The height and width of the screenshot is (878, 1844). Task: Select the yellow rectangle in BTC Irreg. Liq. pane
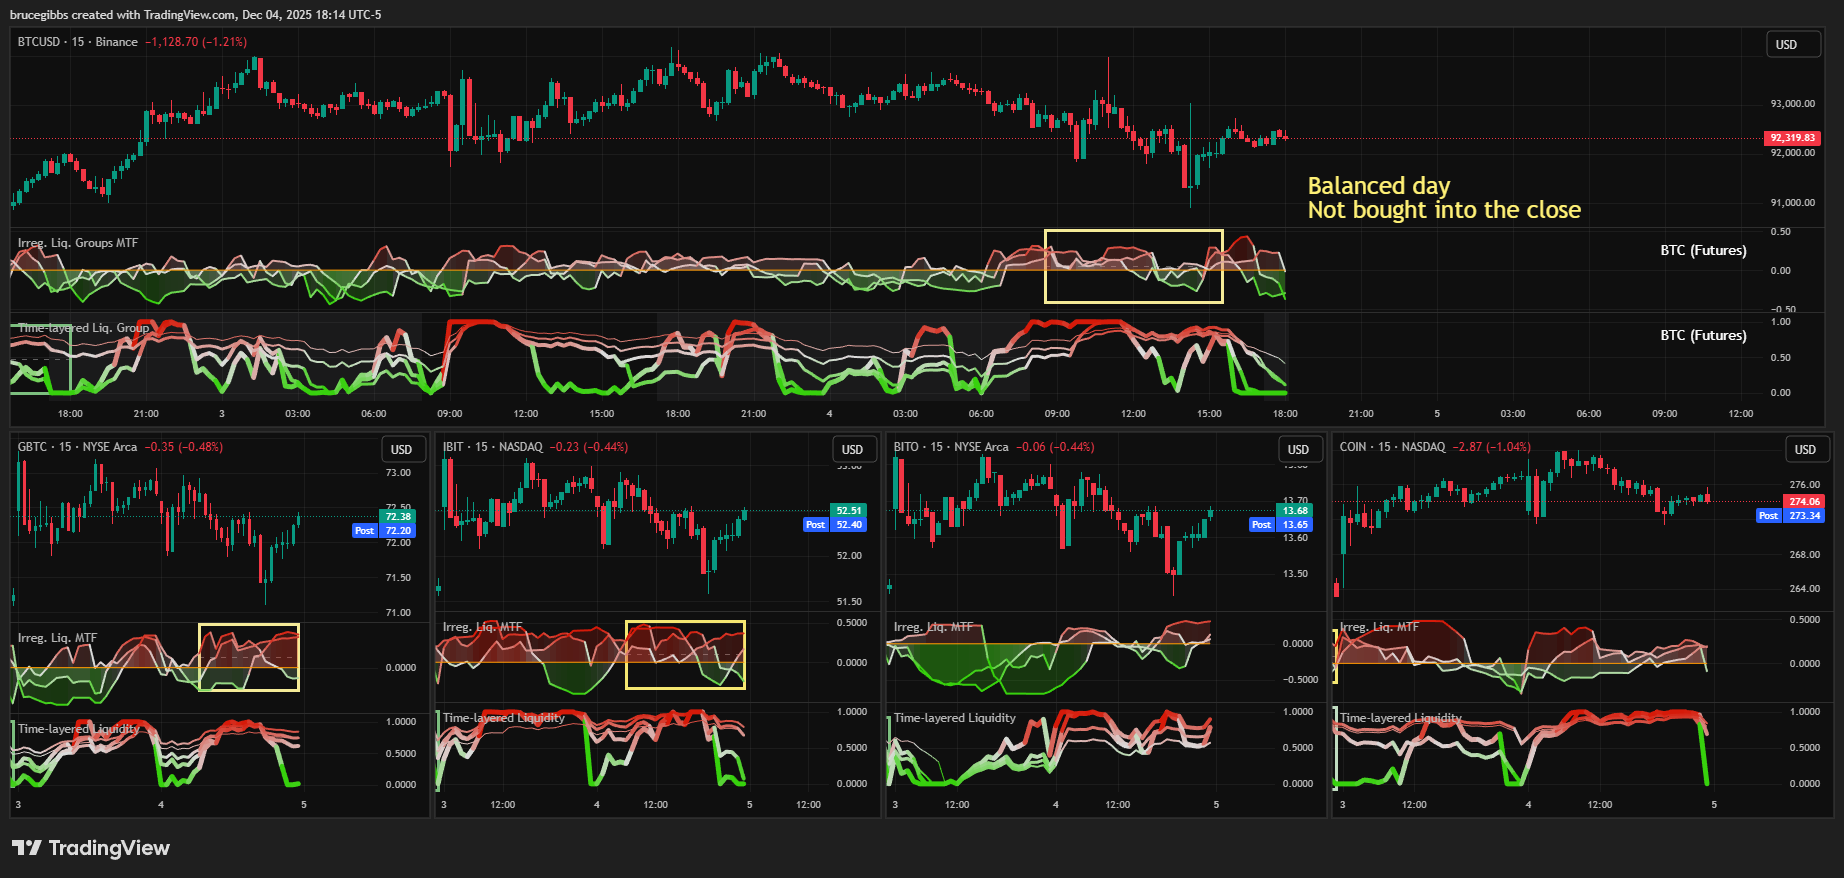tap(1133, 231)
